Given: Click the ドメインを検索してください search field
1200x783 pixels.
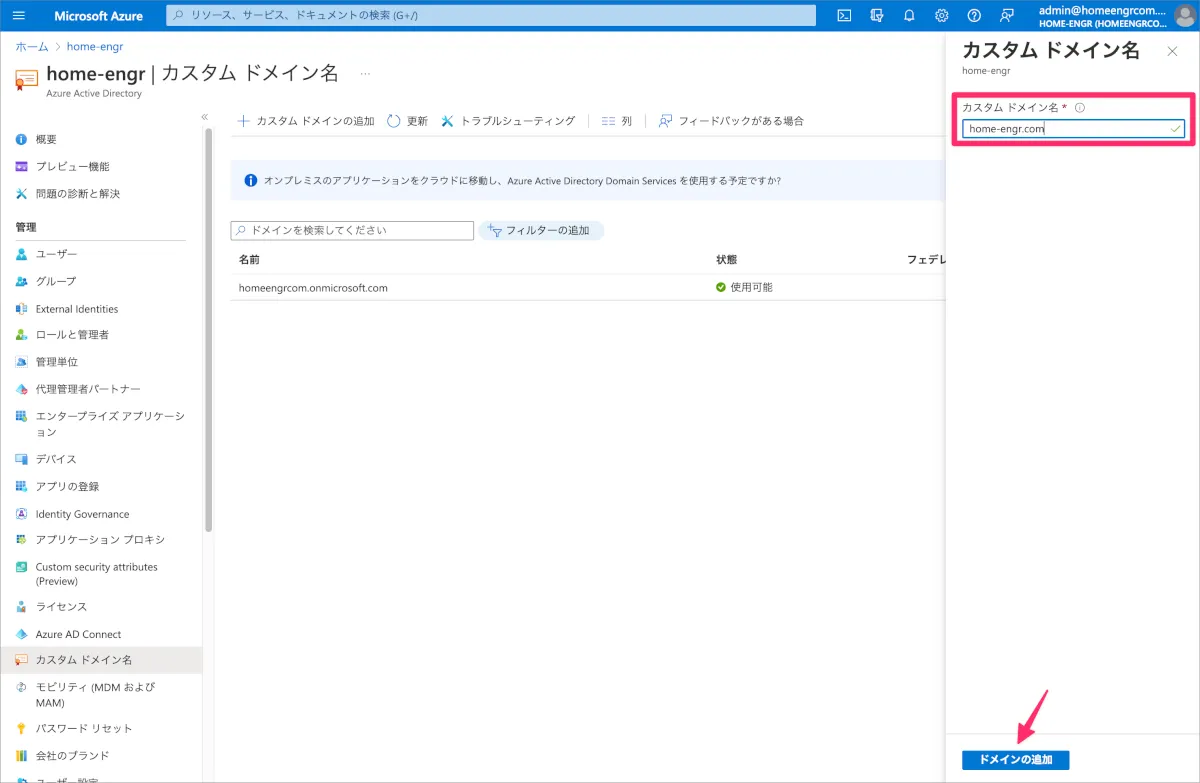Looking at the screenshot, I should click(x=352, y=230).
